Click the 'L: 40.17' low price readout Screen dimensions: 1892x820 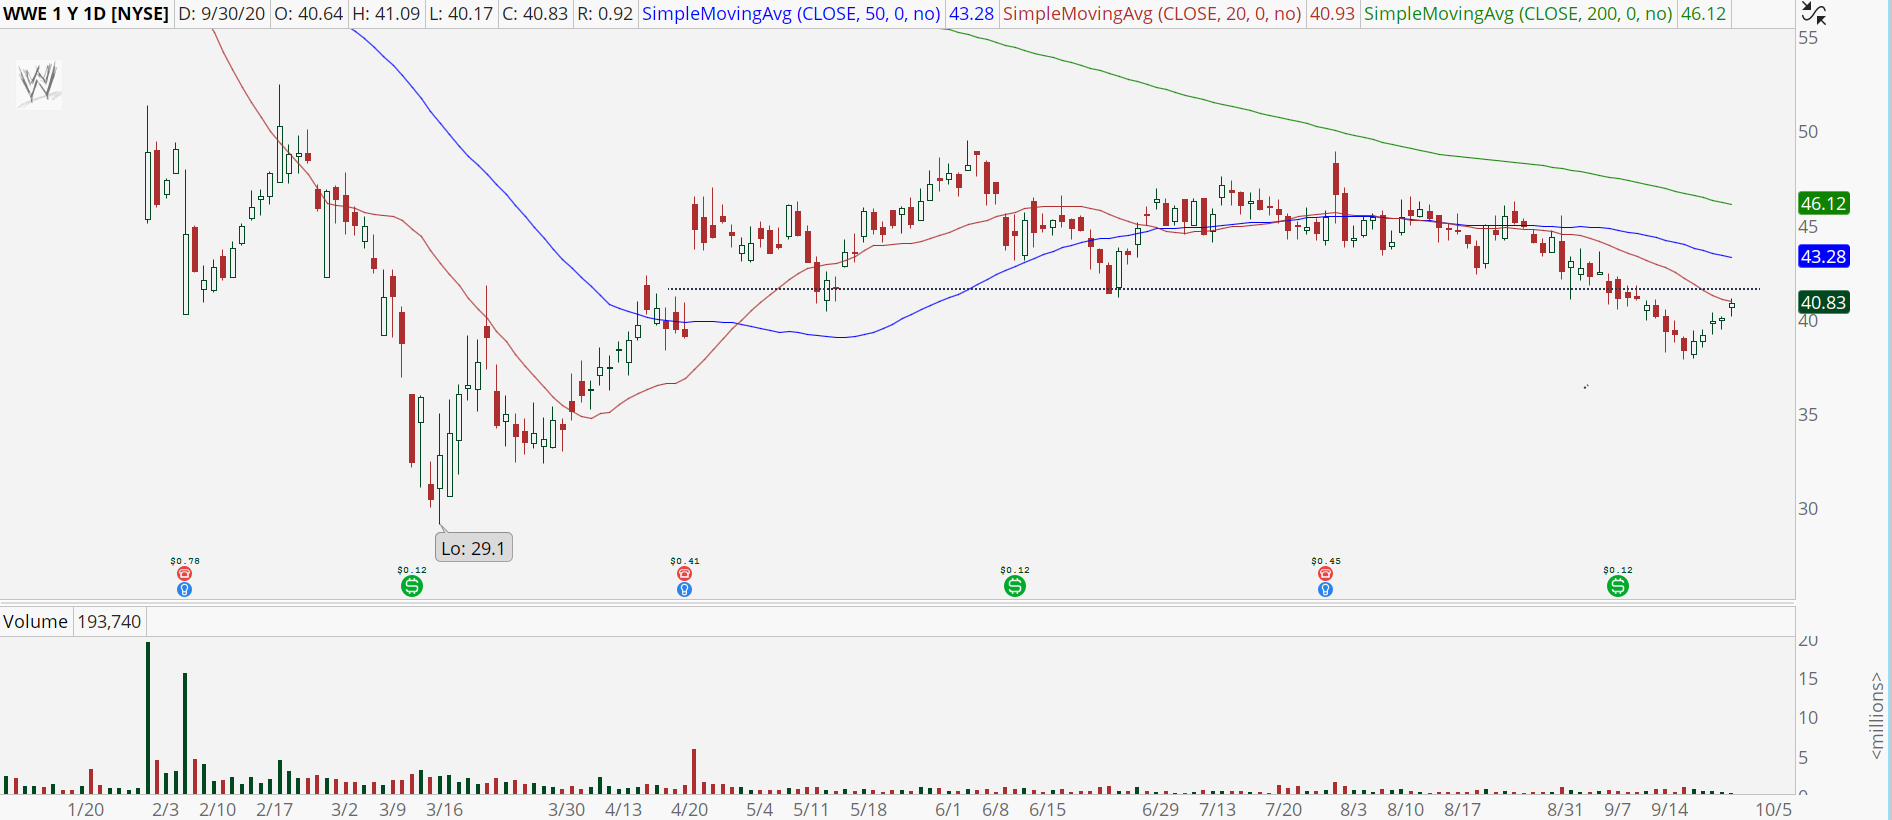pos(461,14)
